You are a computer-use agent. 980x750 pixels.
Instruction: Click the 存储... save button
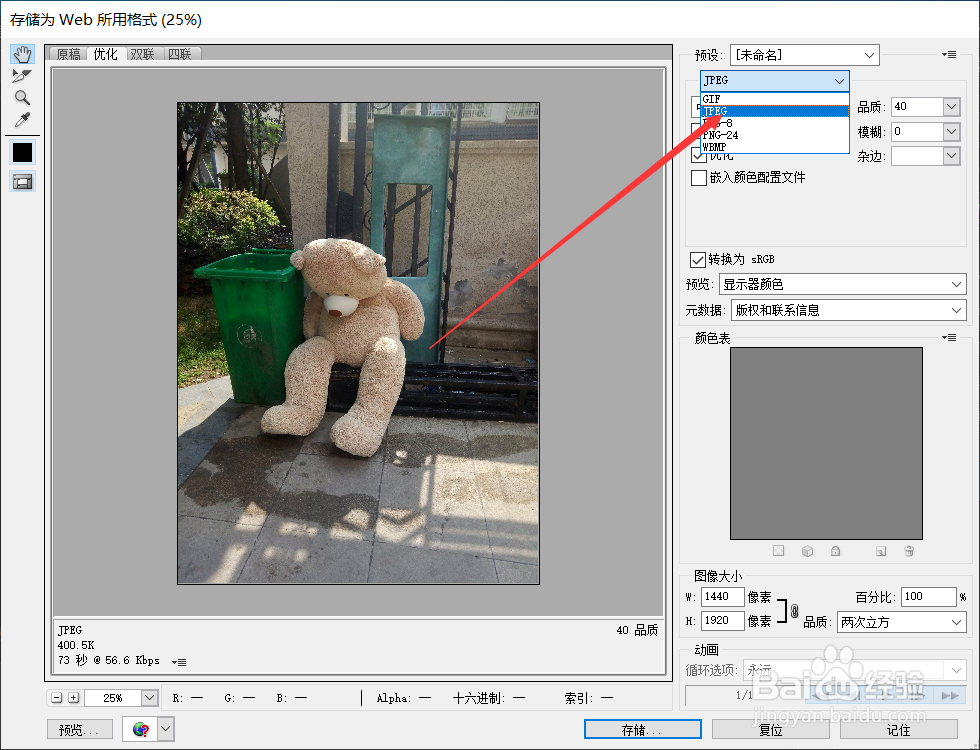click(642, 729)
